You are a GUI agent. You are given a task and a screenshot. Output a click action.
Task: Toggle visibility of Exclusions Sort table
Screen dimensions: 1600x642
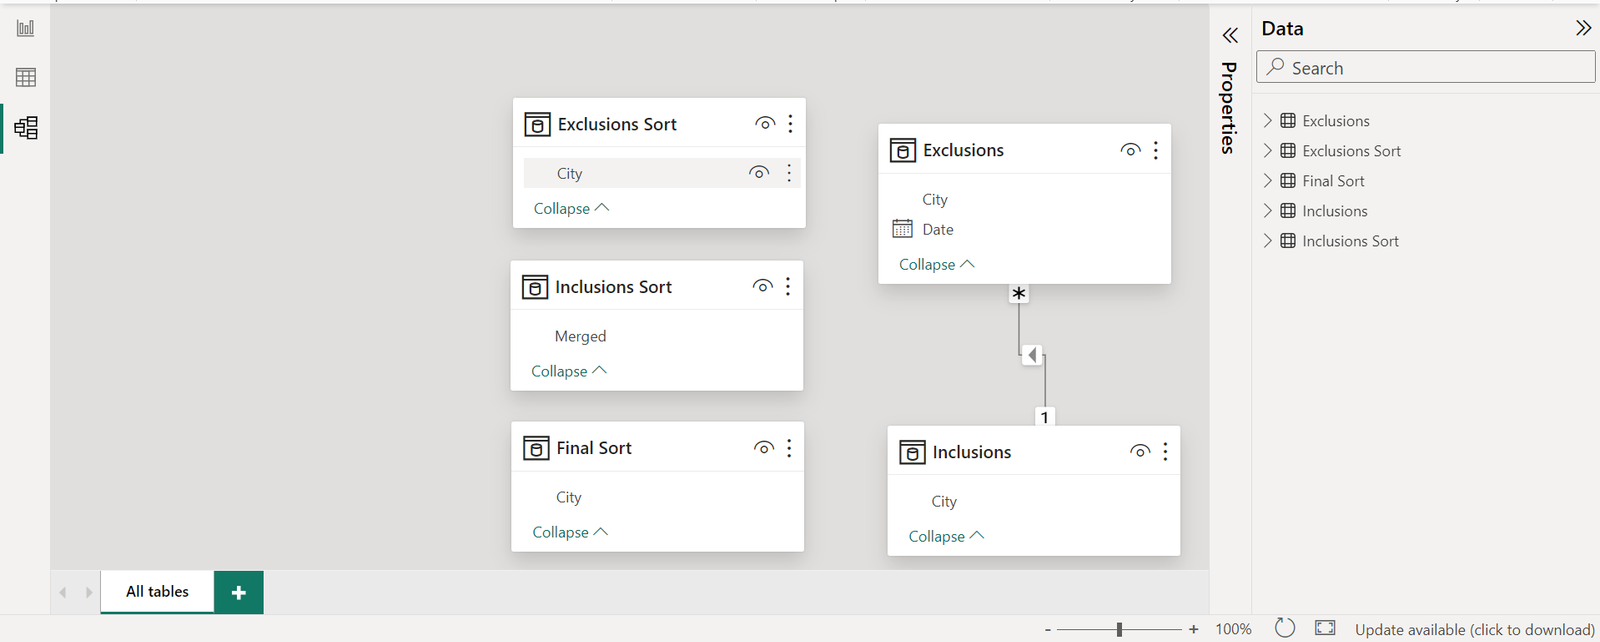click(765, 123)
